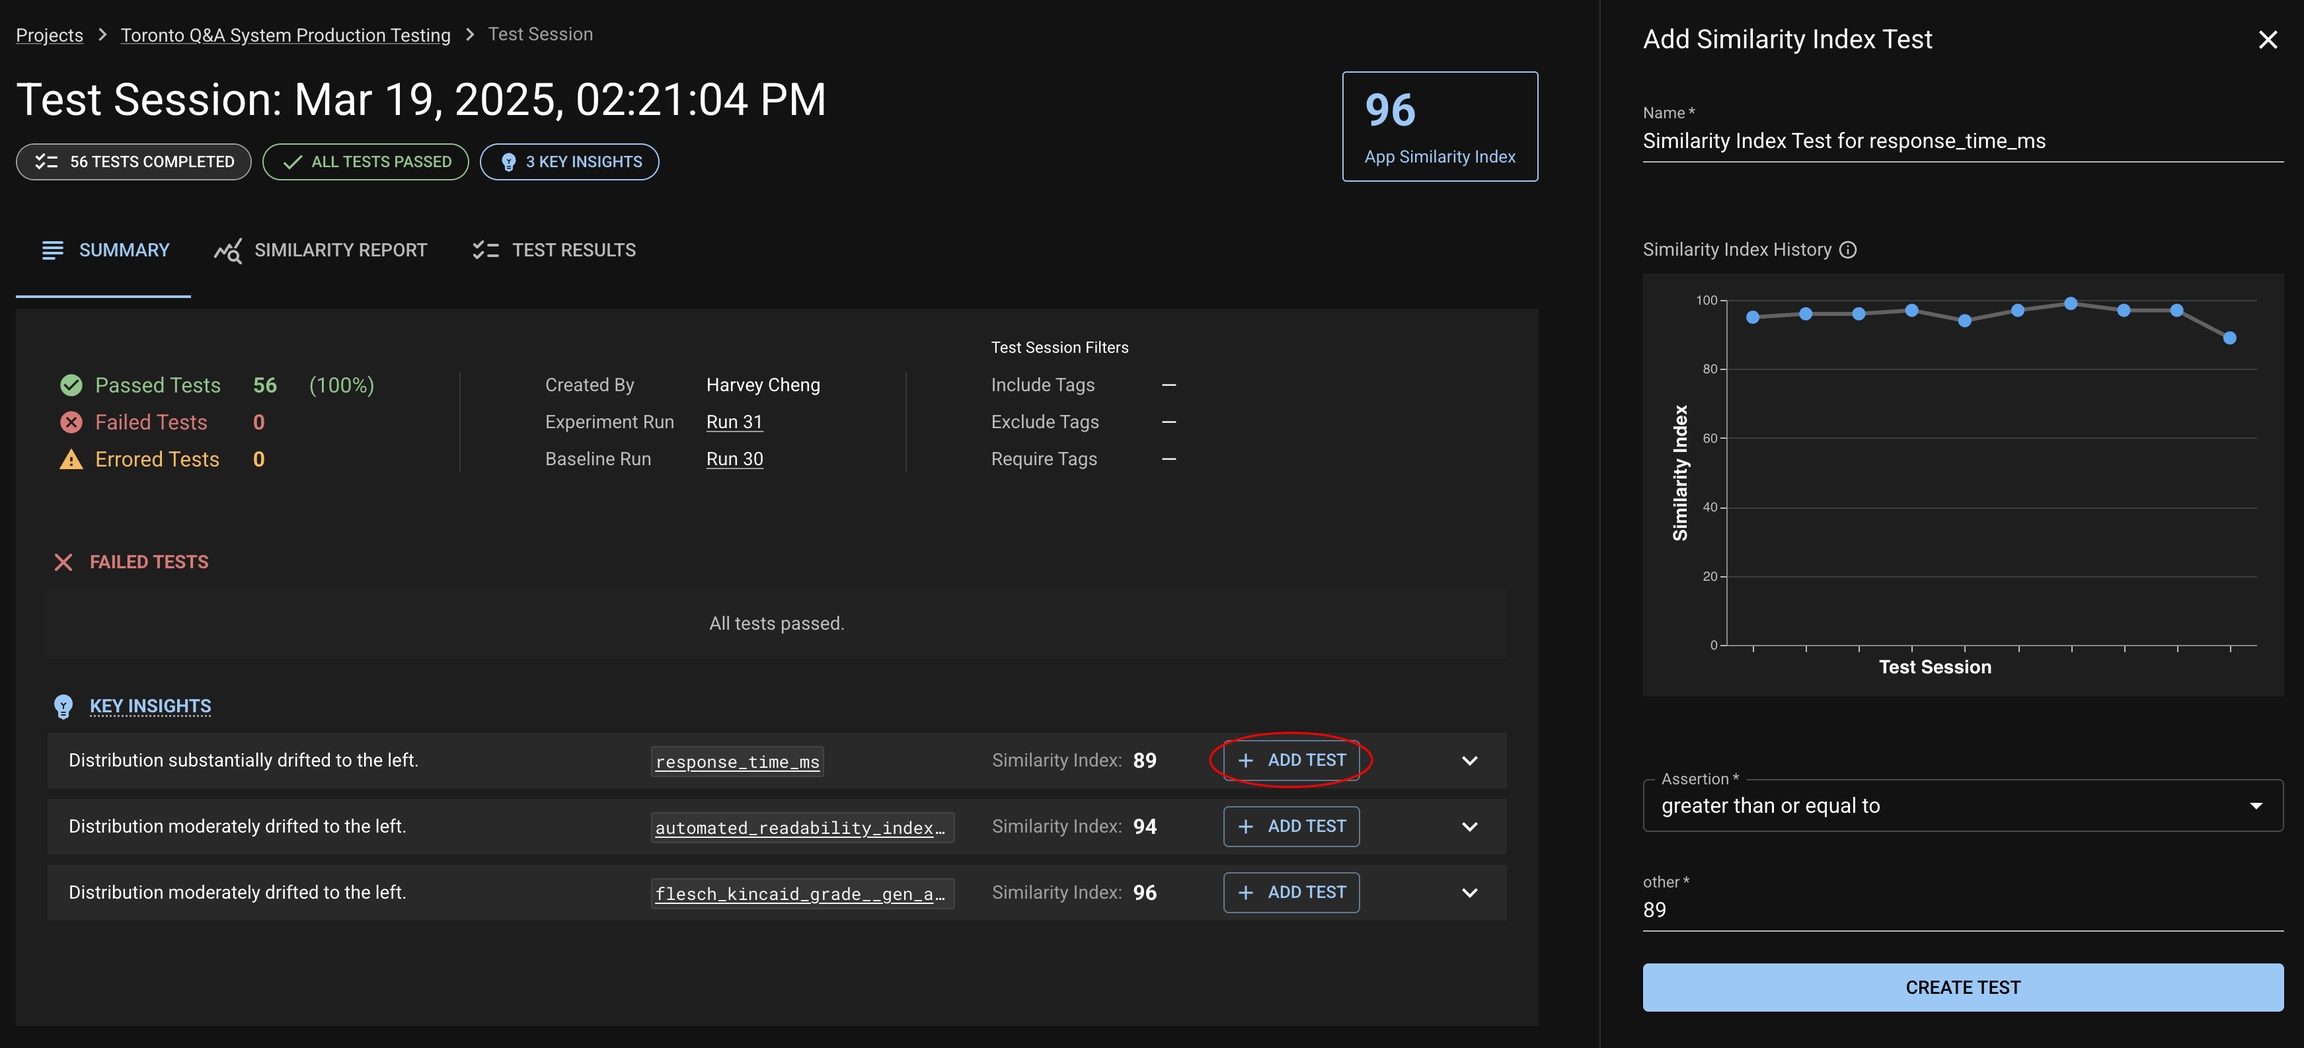Expand the response_time_ms insight row
This screenshot has height=1048, width=2304.
pos(1469,761)
